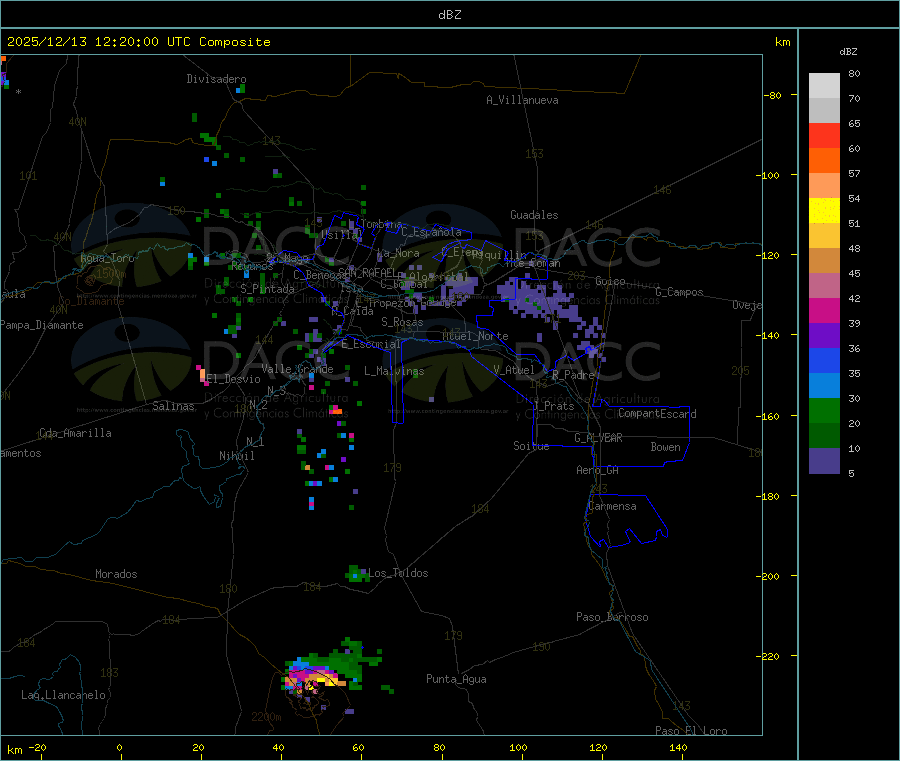Click the L_Malvinas label

click(x=394, y=371)
